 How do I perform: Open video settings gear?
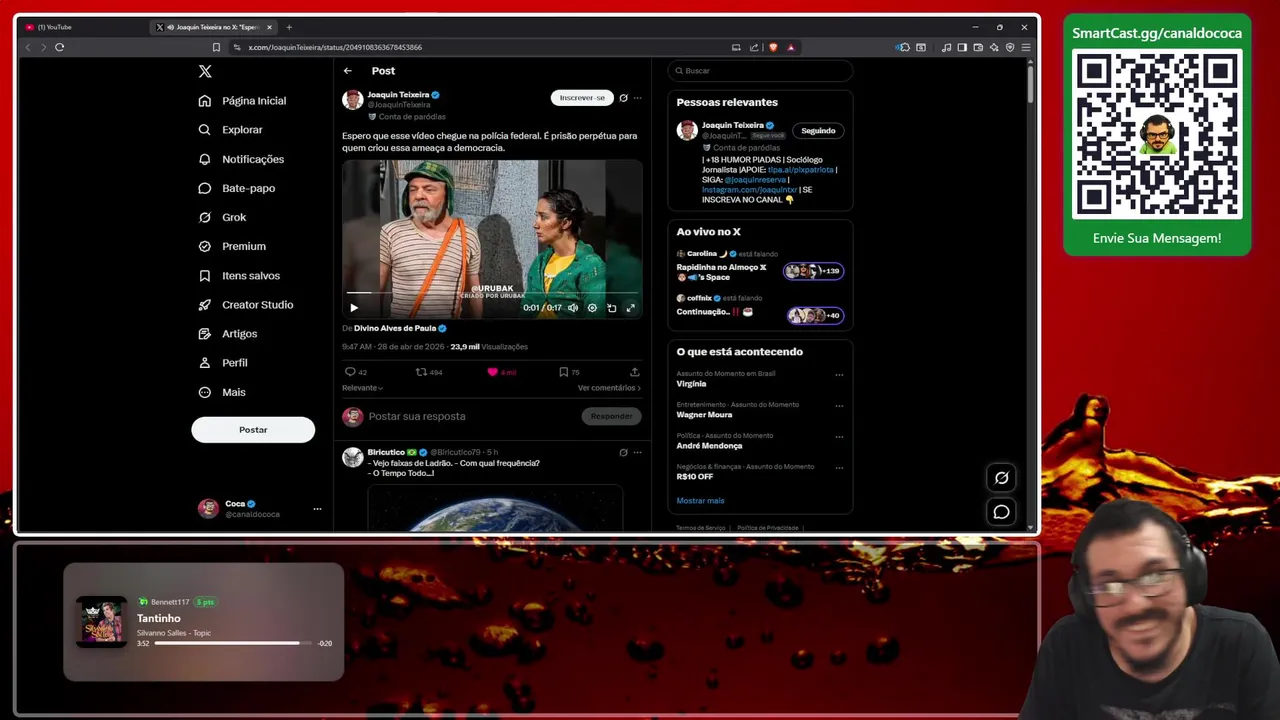592,308
